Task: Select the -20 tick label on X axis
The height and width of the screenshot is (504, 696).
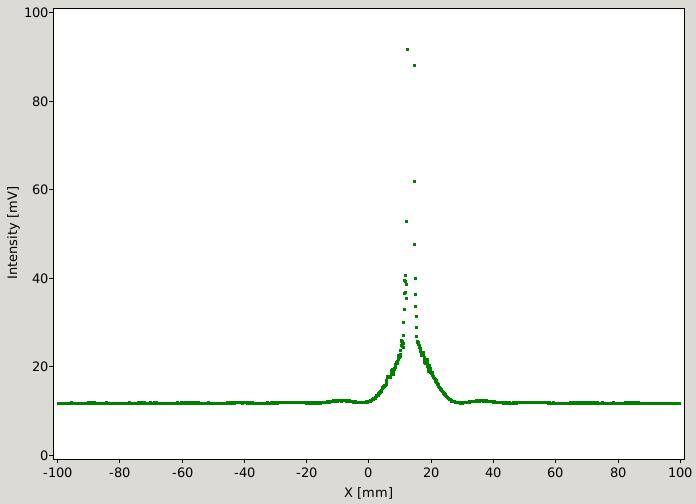Action: pos(307,472)
